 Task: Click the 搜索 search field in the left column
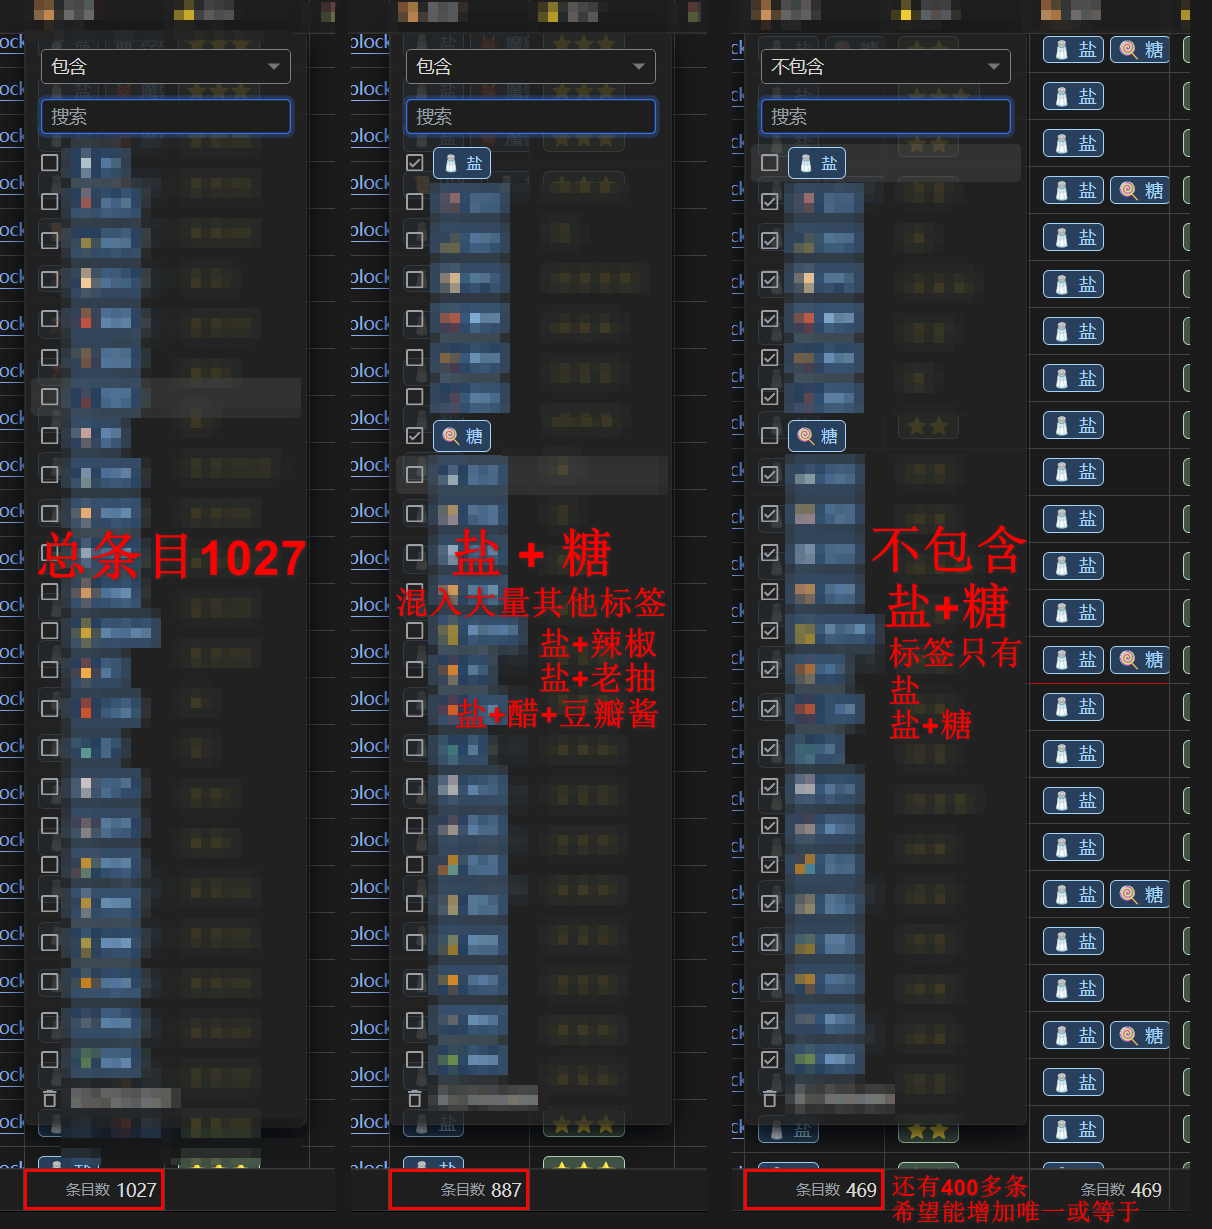165,116
